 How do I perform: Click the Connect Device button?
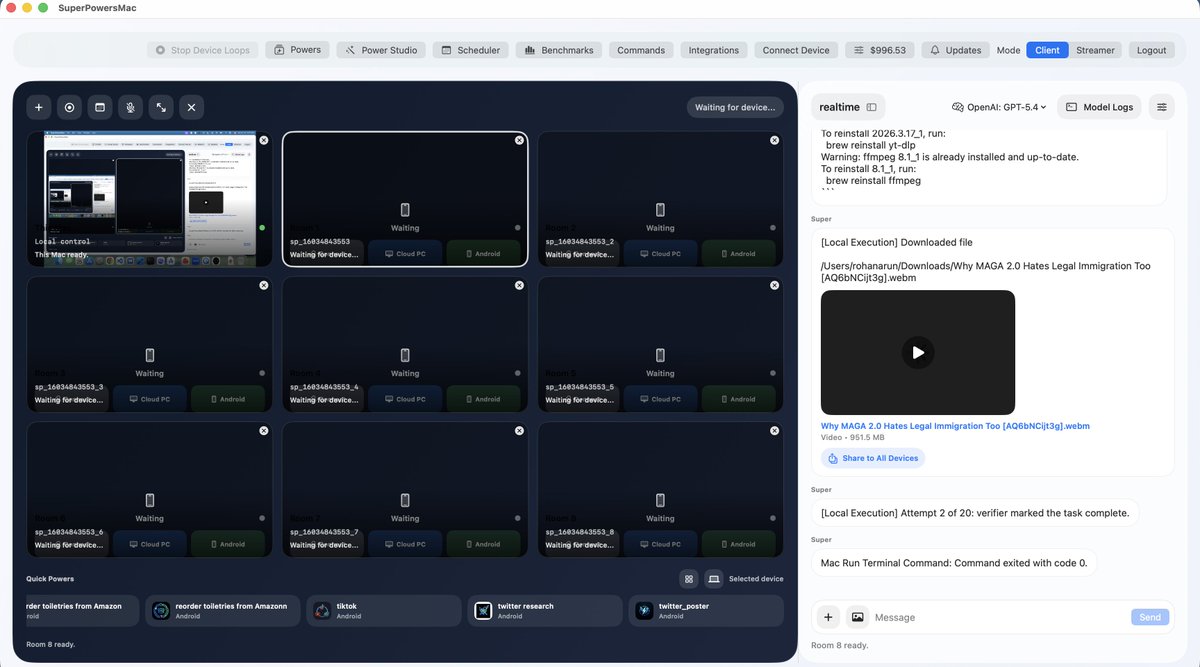pos(796,50)
